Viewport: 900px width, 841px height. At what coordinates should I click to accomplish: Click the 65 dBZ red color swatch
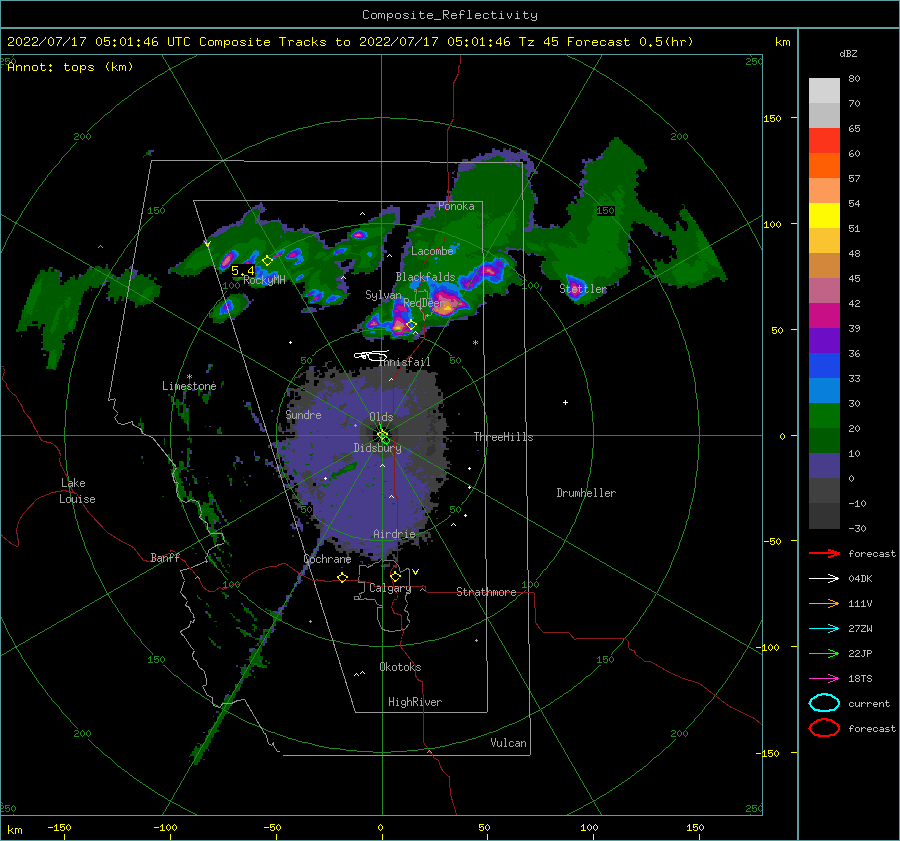[x=824, y=140]
